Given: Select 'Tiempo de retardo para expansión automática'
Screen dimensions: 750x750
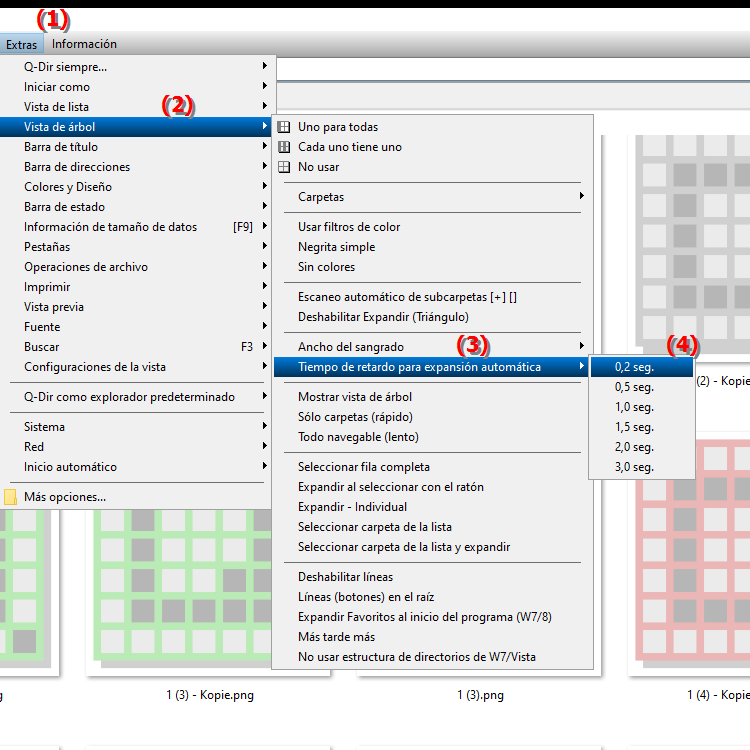Looking at the screenshot, I should click(432, 367).
